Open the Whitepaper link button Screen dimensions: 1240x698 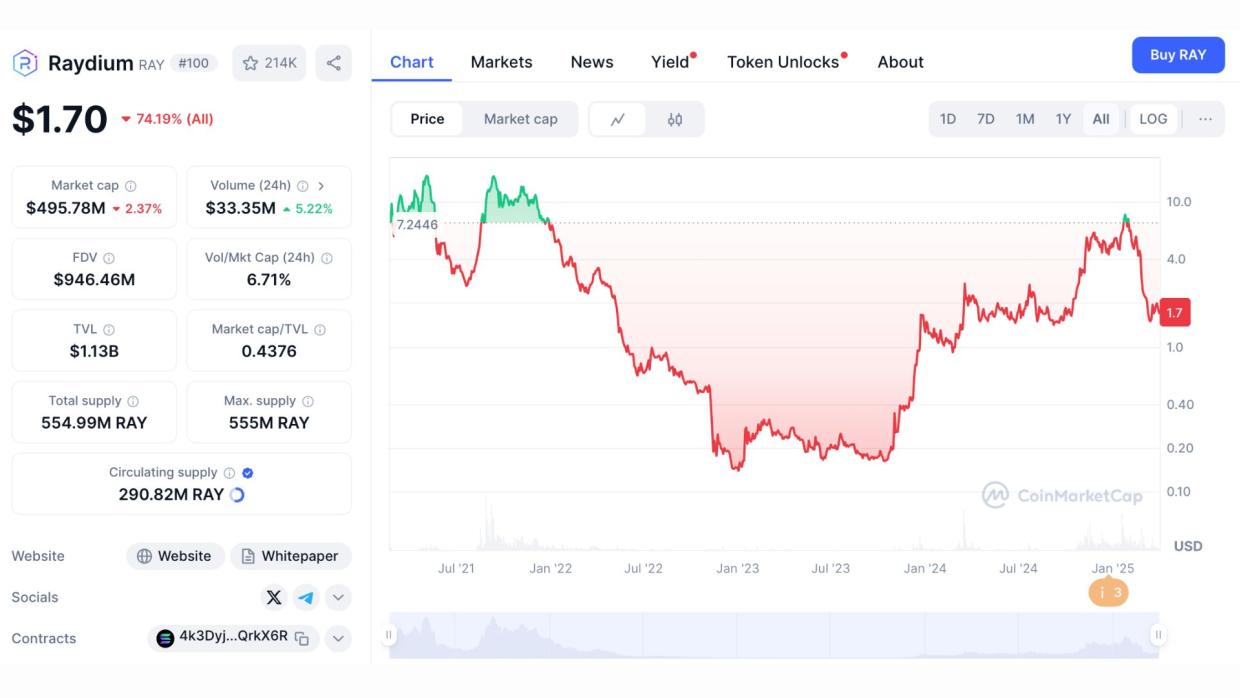tap(290, 556)
